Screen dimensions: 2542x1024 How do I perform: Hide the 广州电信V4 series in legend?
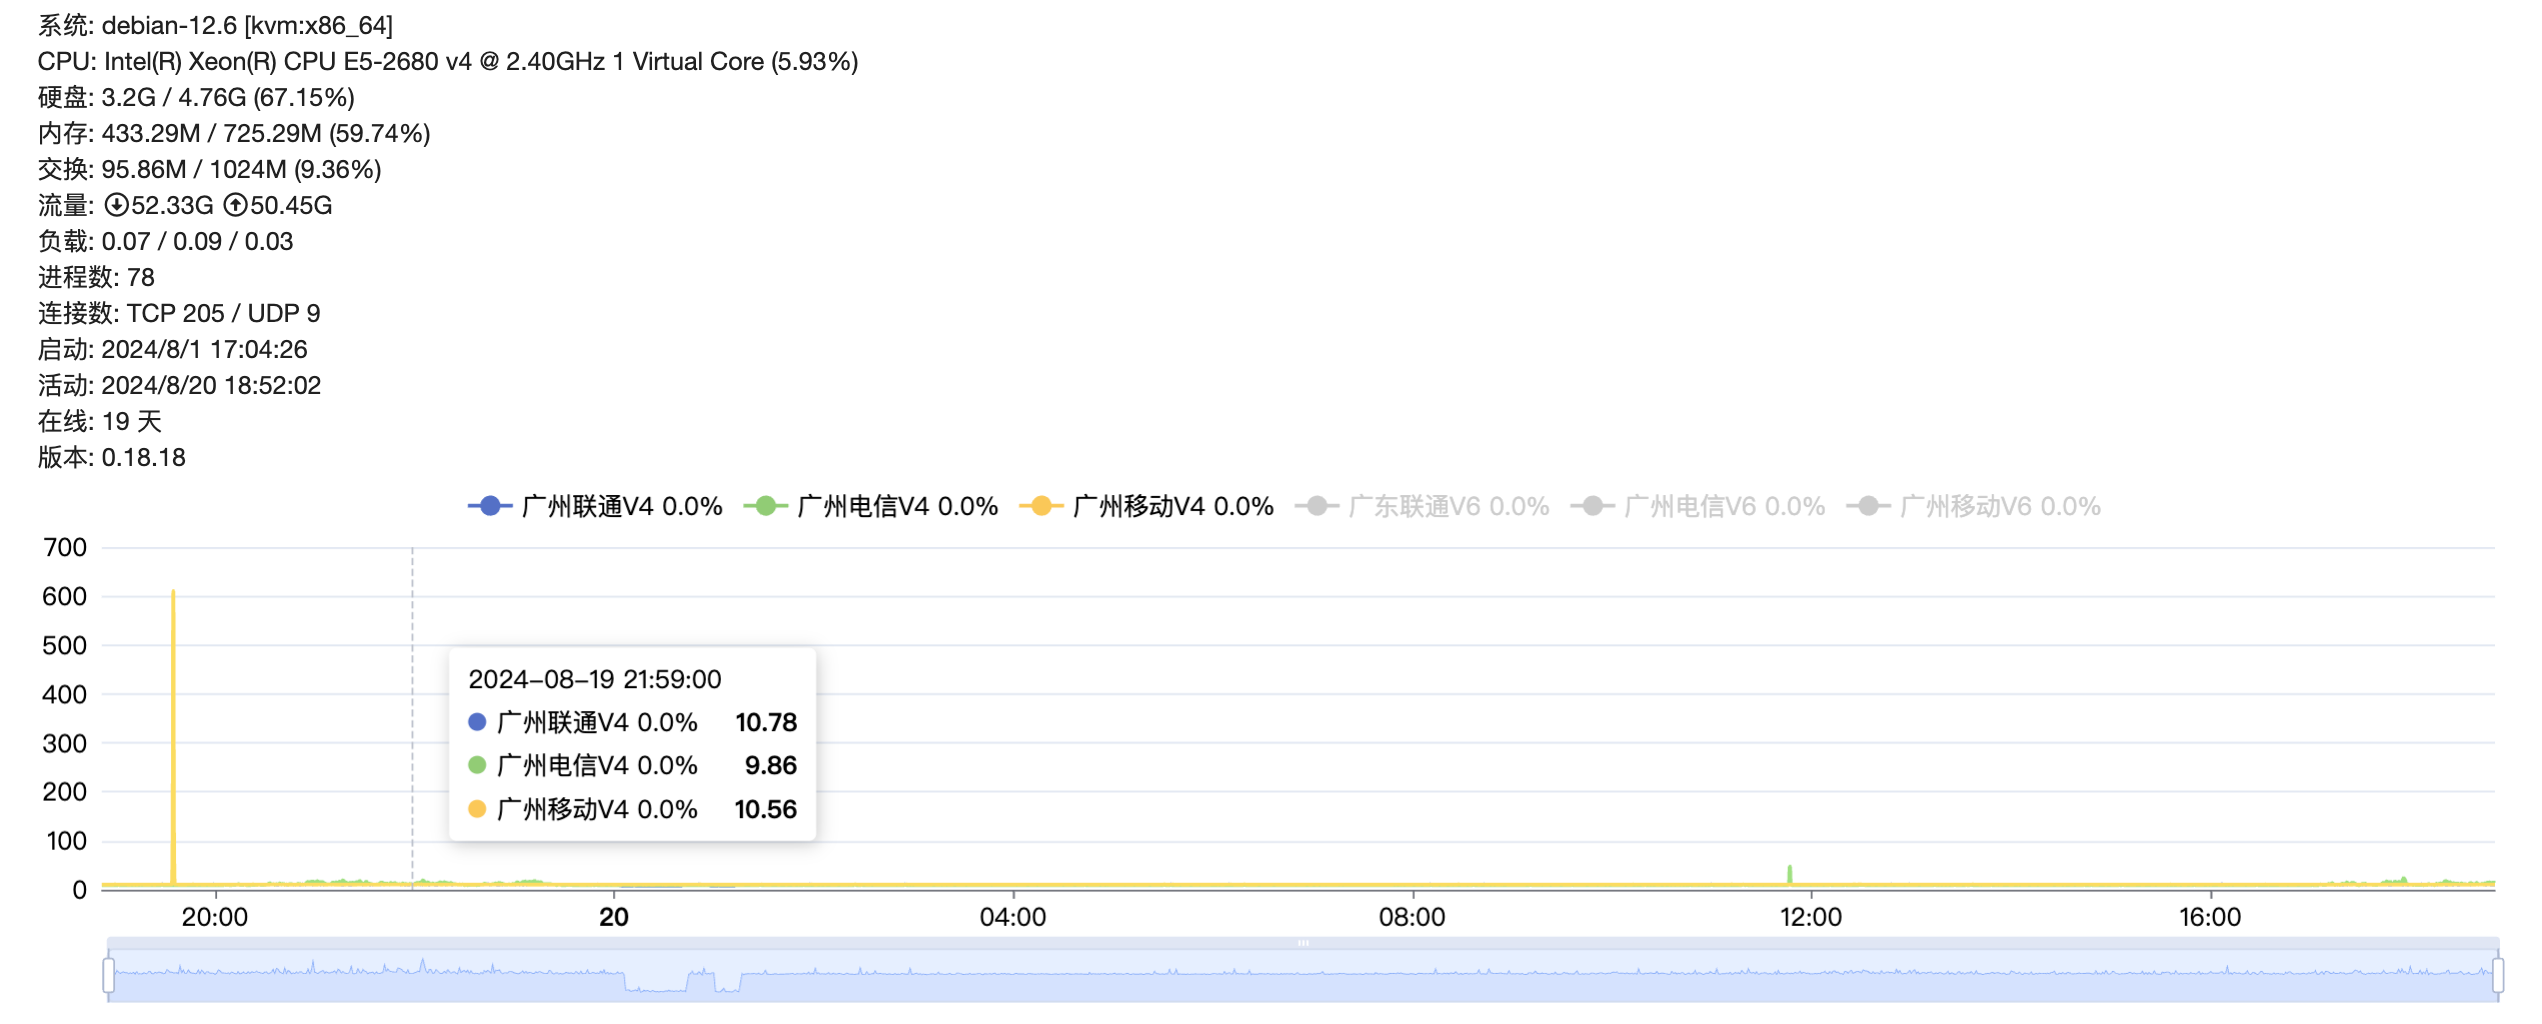pos(871,507)
